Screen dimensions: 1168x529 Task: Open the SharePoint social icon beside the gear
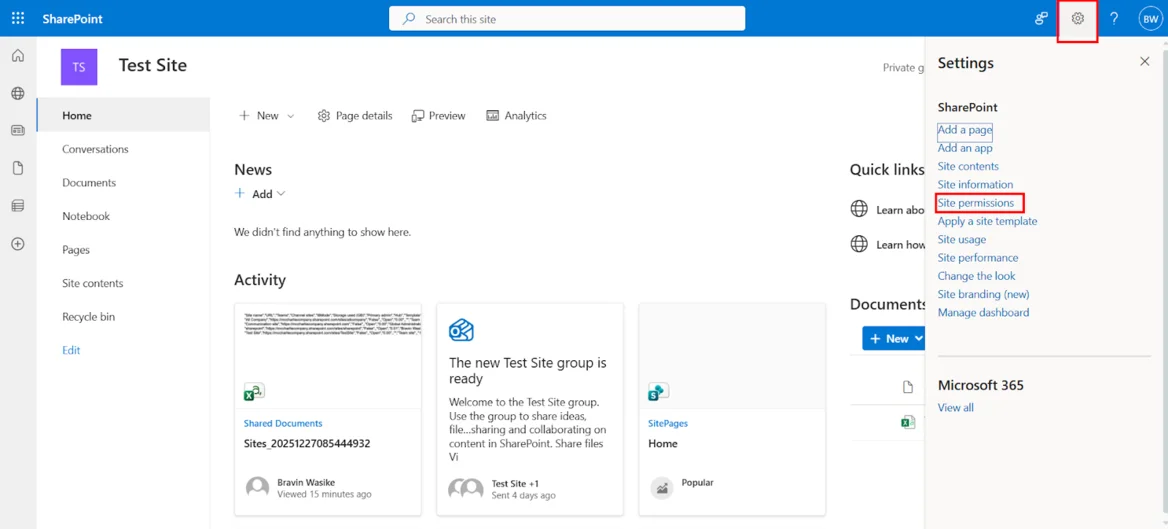coord(1041,19)
